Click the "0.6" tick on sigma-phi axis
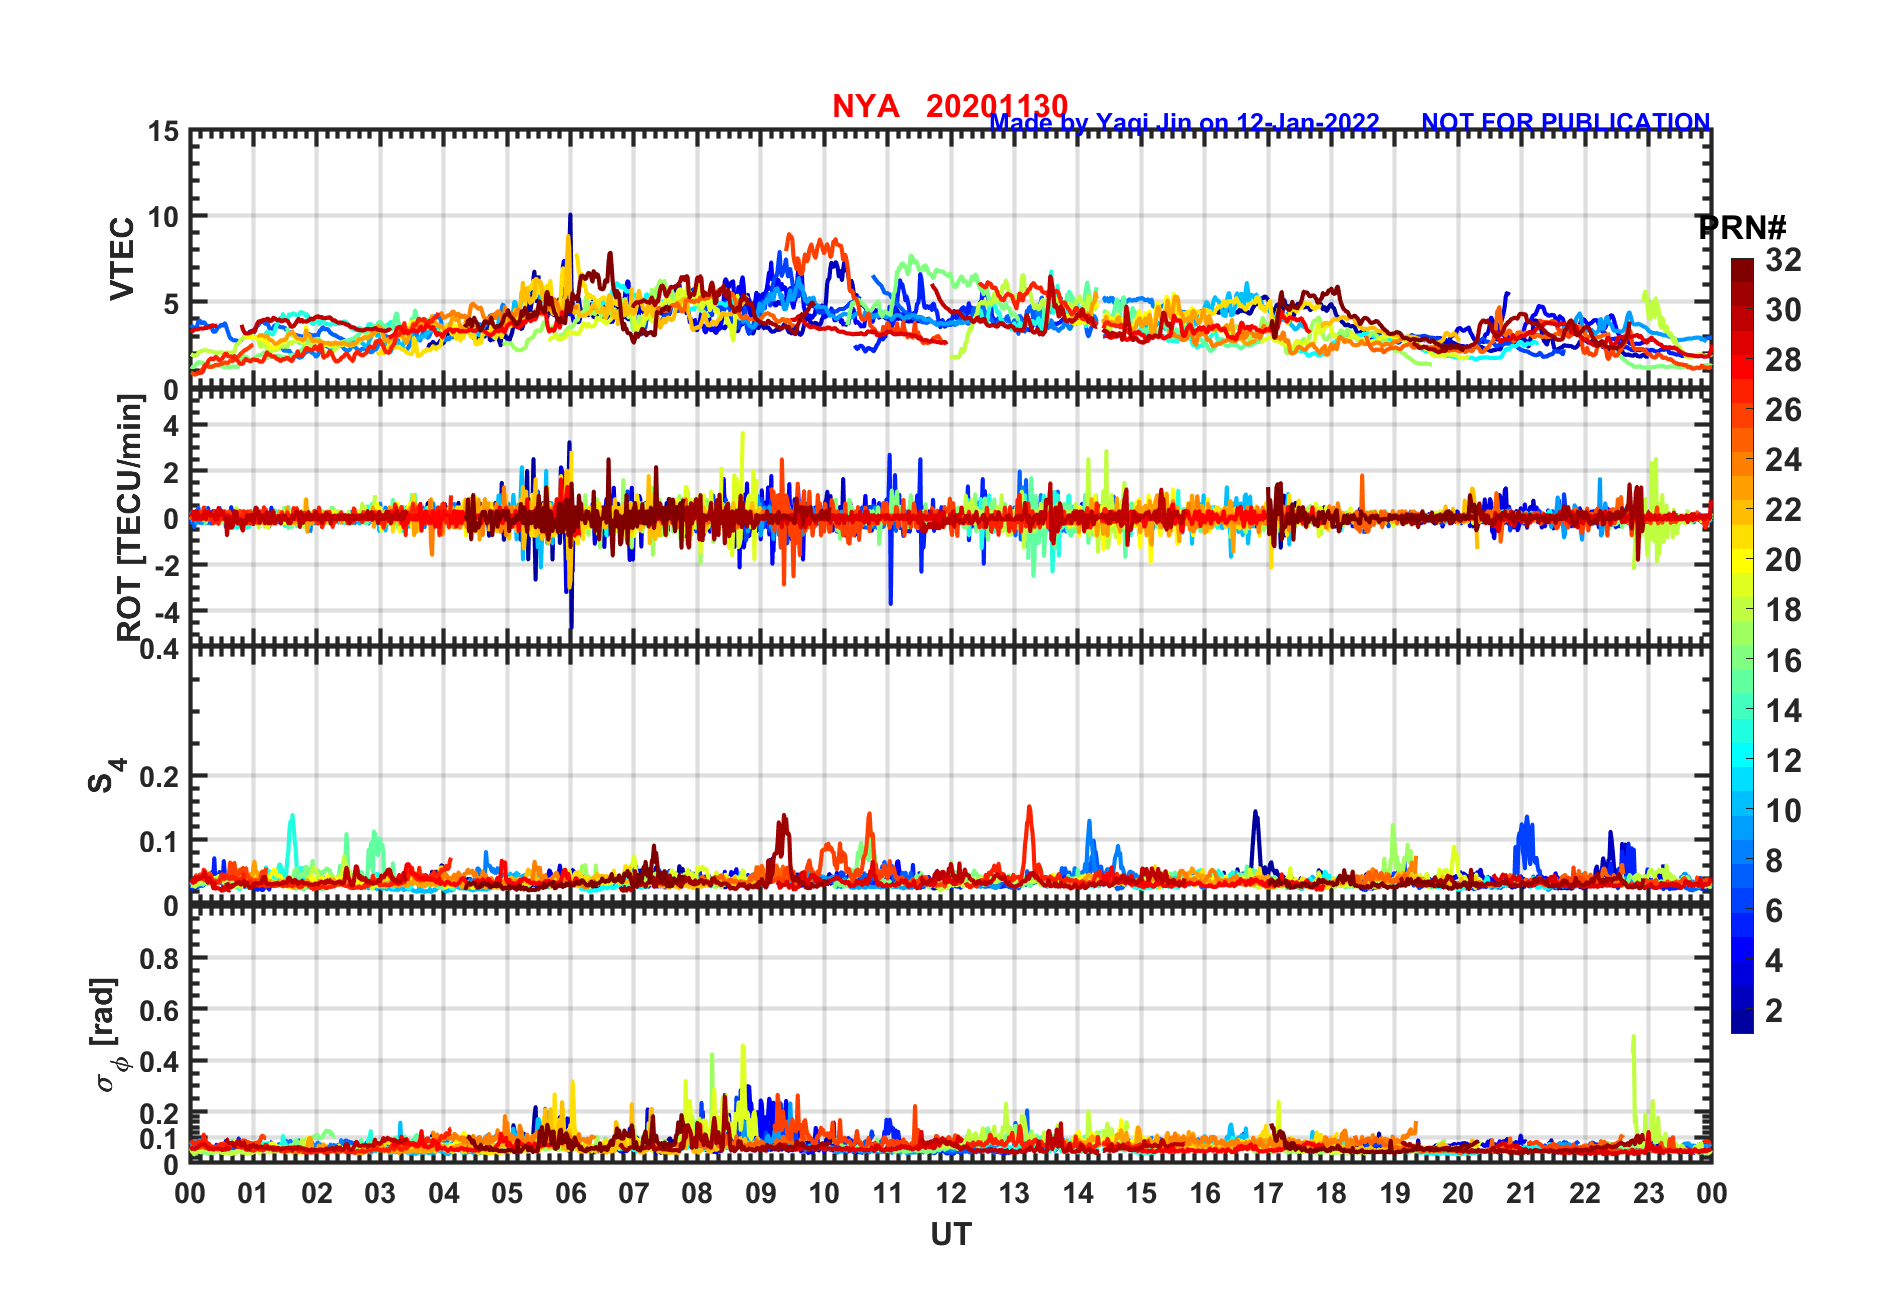Image resolution: width=1902 pixels, height=1292 pixels. [158, 1011]
